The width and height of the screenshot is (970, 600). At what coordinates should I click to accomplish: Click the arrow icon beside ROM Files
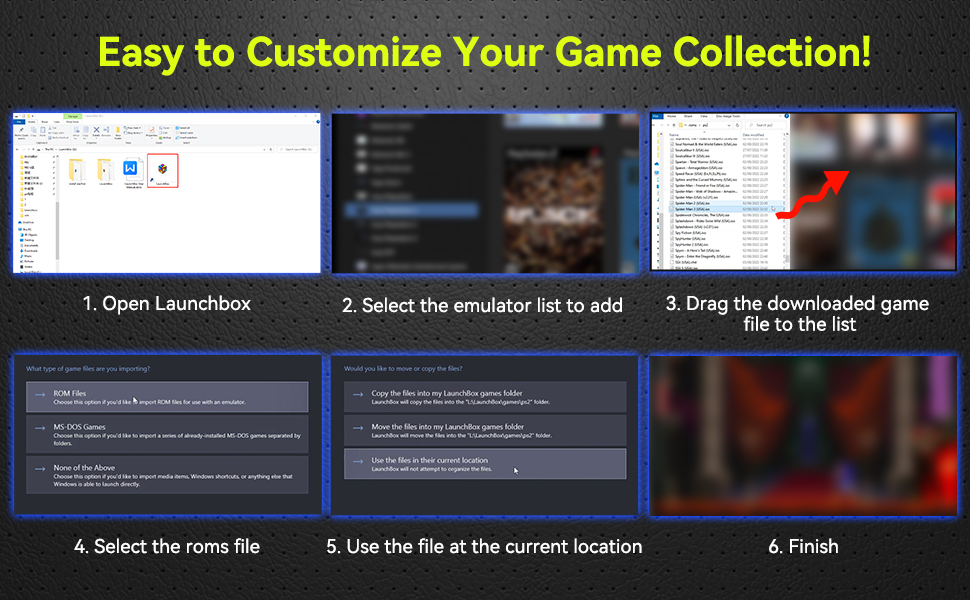(x=40, y=395)
